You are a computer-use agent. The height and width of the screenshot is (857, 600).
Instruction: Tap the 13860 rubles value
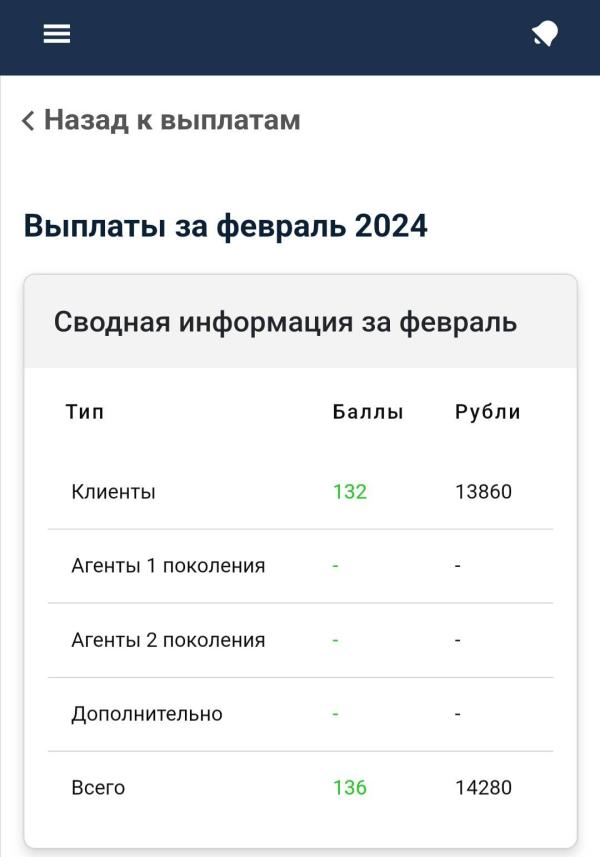coord(483,491)
